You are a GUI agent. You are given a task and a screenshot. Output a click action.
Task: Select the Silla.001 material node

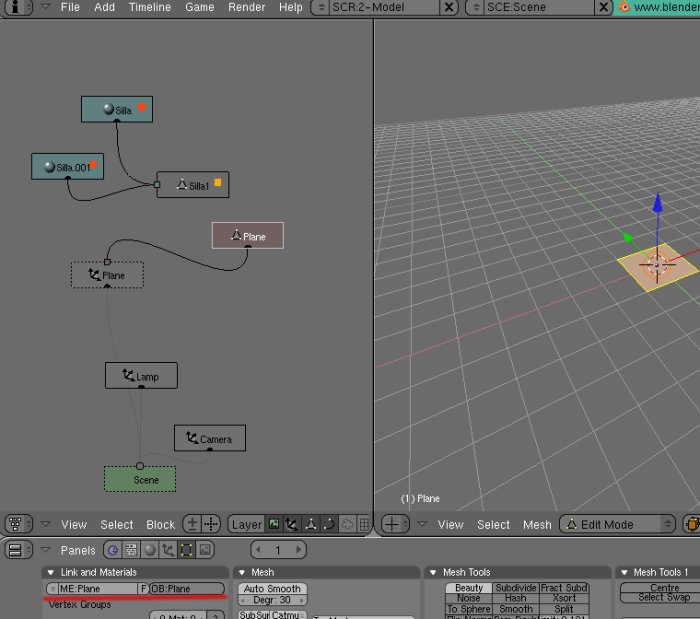point(67,167)
